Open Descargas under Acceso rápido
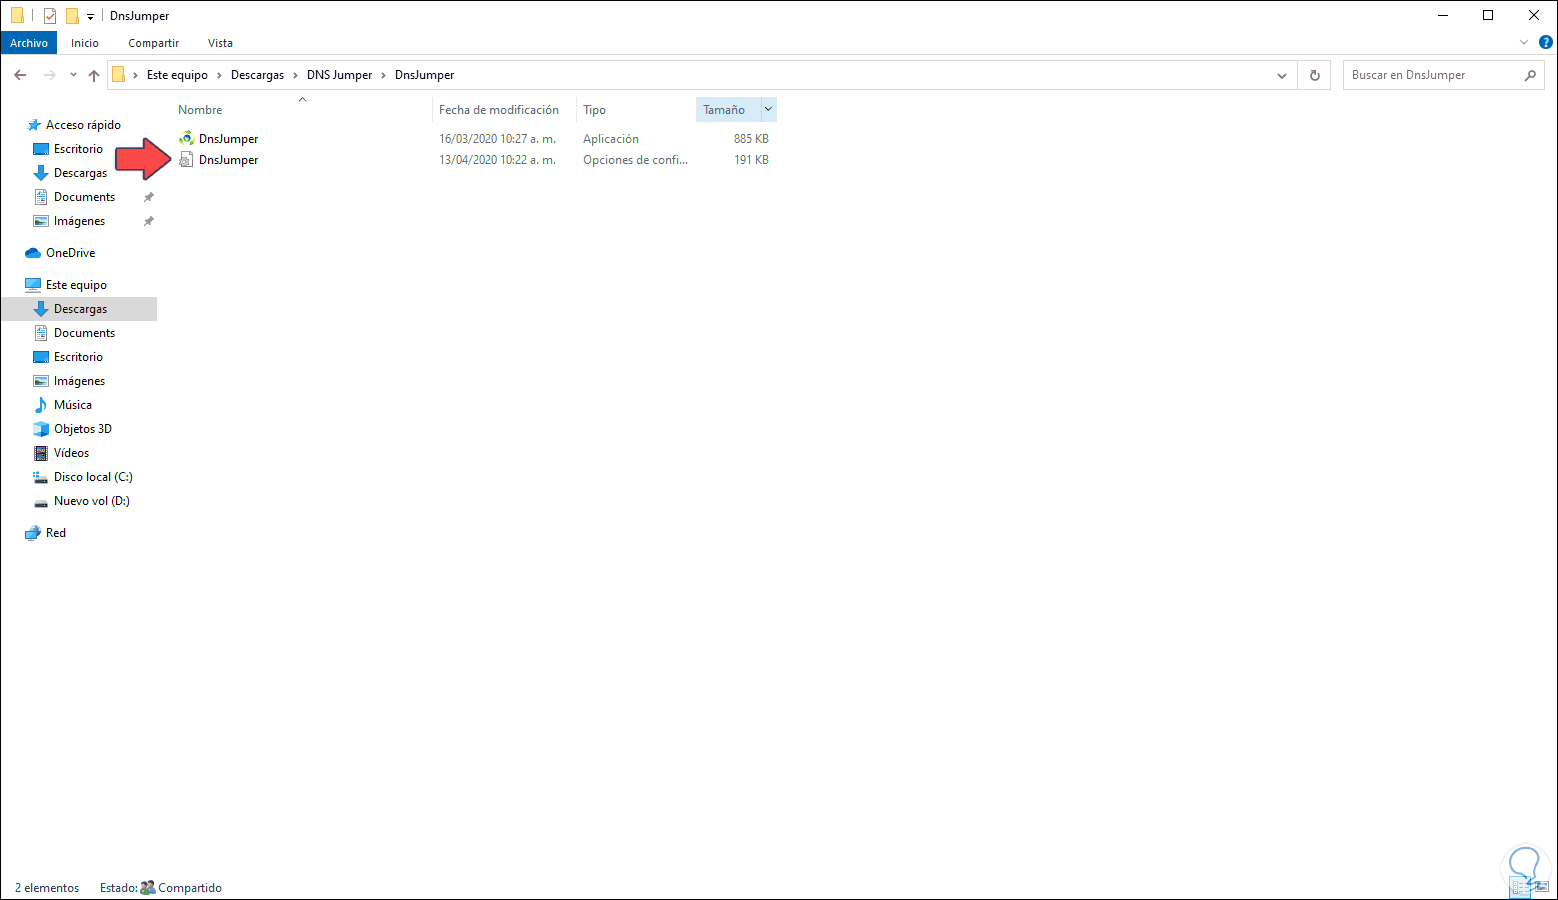Viewport: 1558px width, 900px height. [80, 173]
